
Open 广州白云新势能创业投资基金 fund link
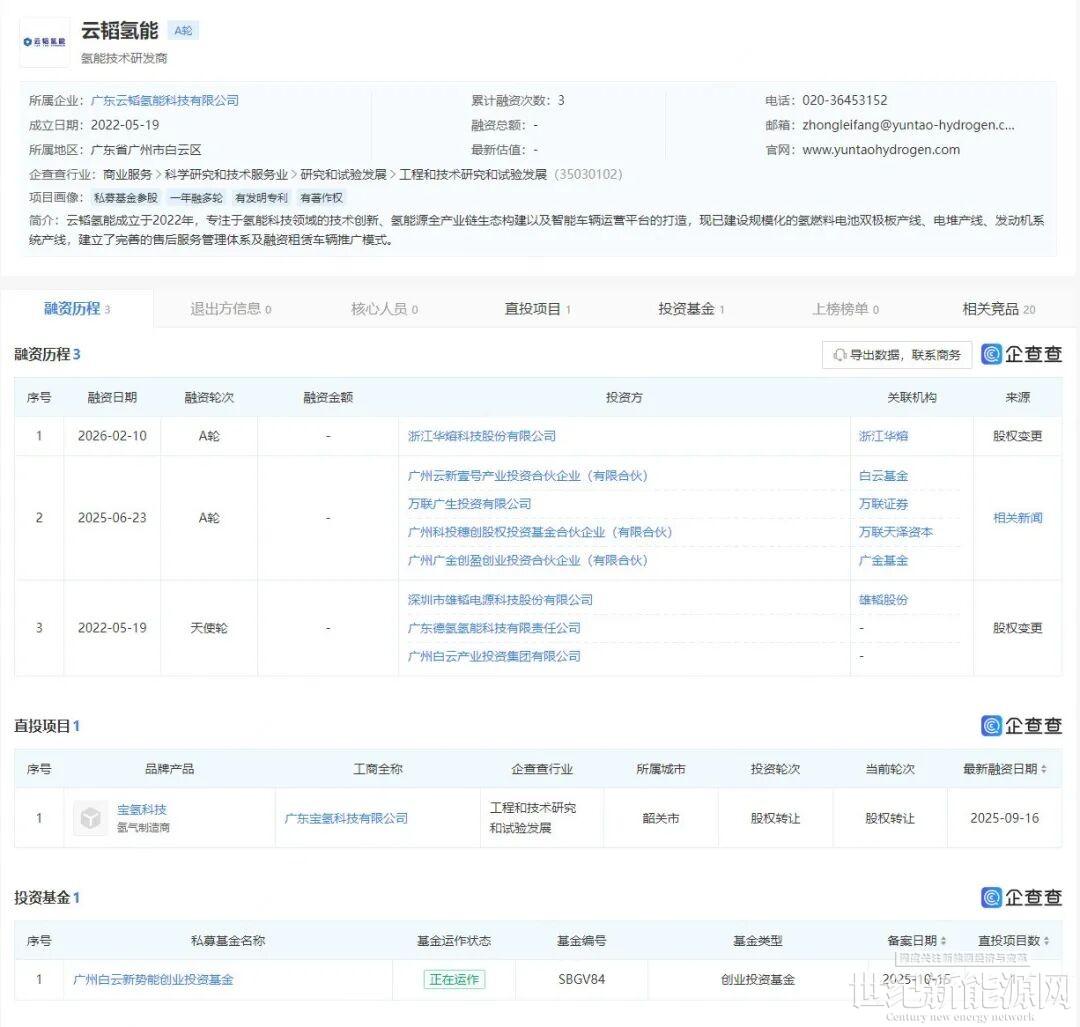[x=153, y=980]
